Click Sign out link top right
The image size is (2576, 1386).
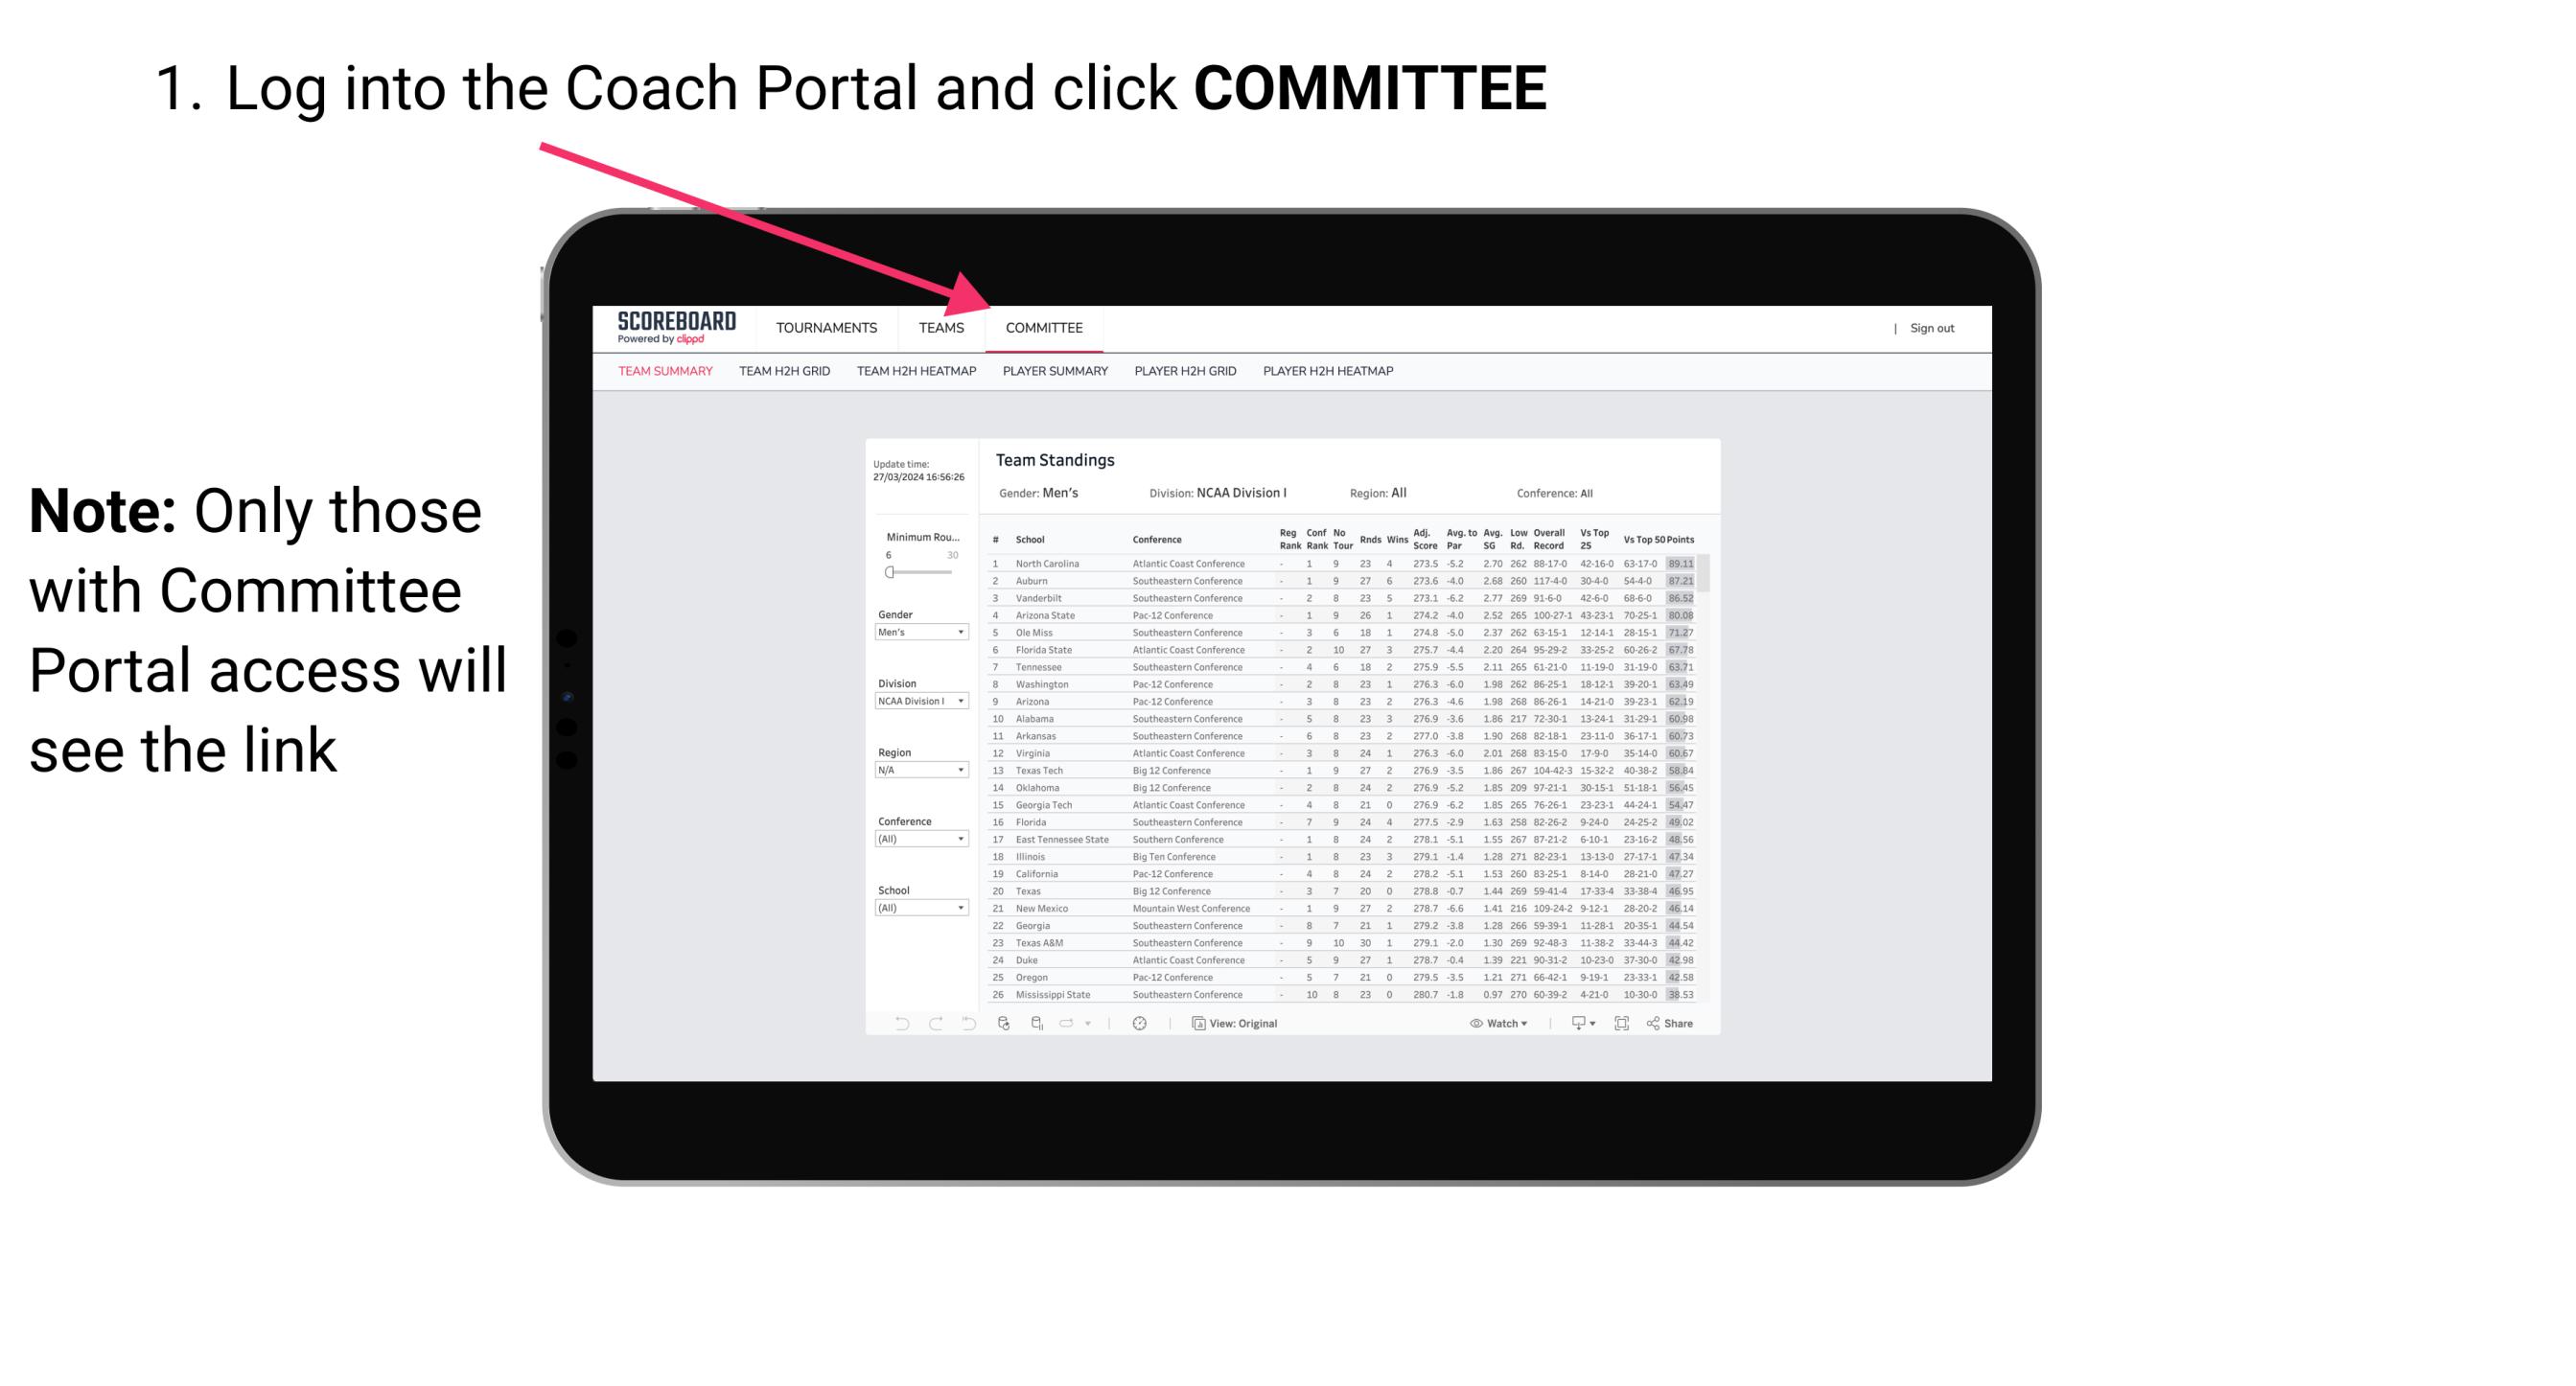pyautogui.click(x=1931, y=330)
